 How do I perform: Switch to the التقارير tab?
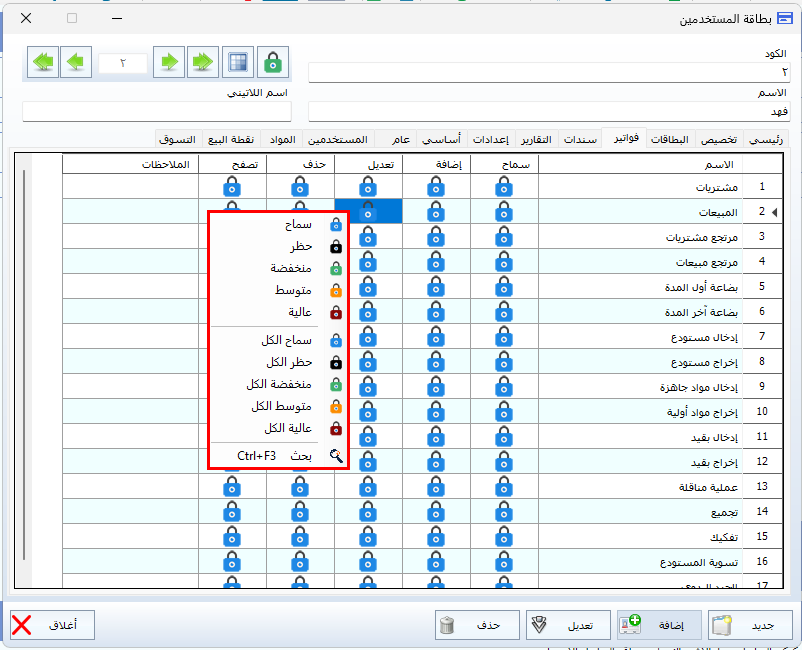click(x=539, y=139)
